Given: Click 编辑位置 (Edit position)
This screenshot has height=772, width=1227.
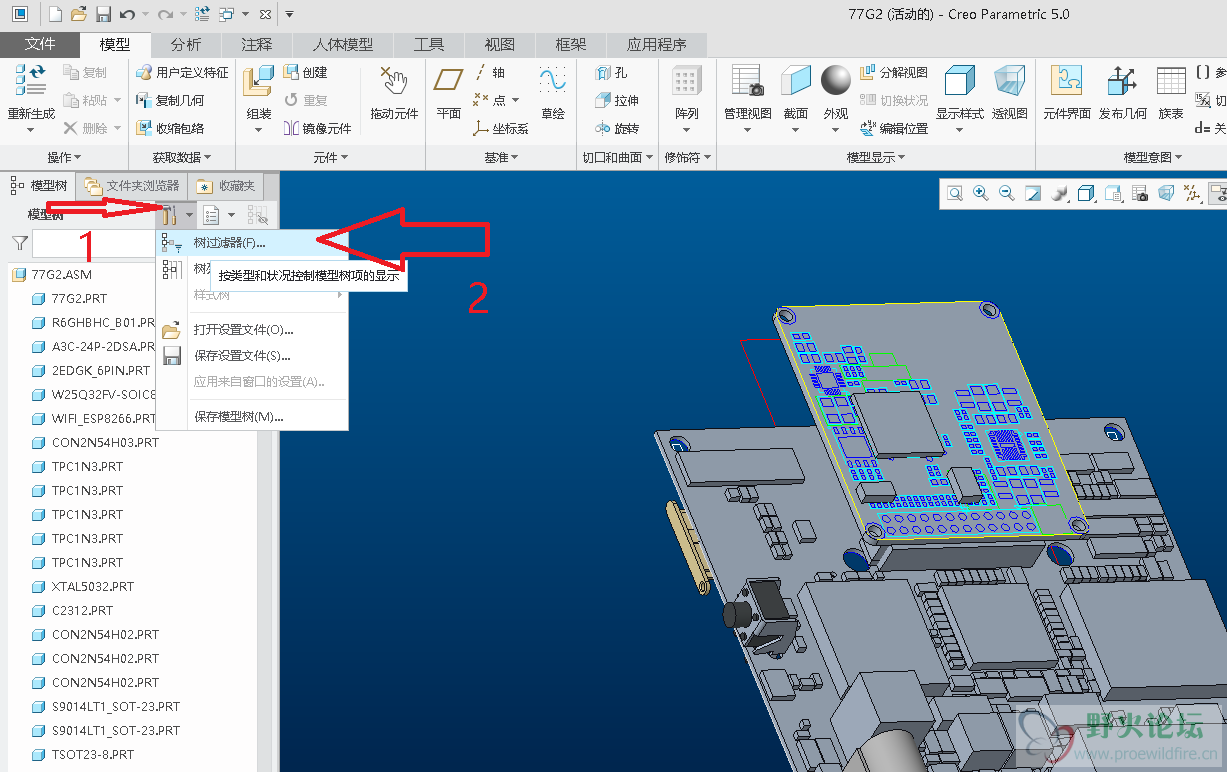Looking at the screenshot, I should (894, 128).
